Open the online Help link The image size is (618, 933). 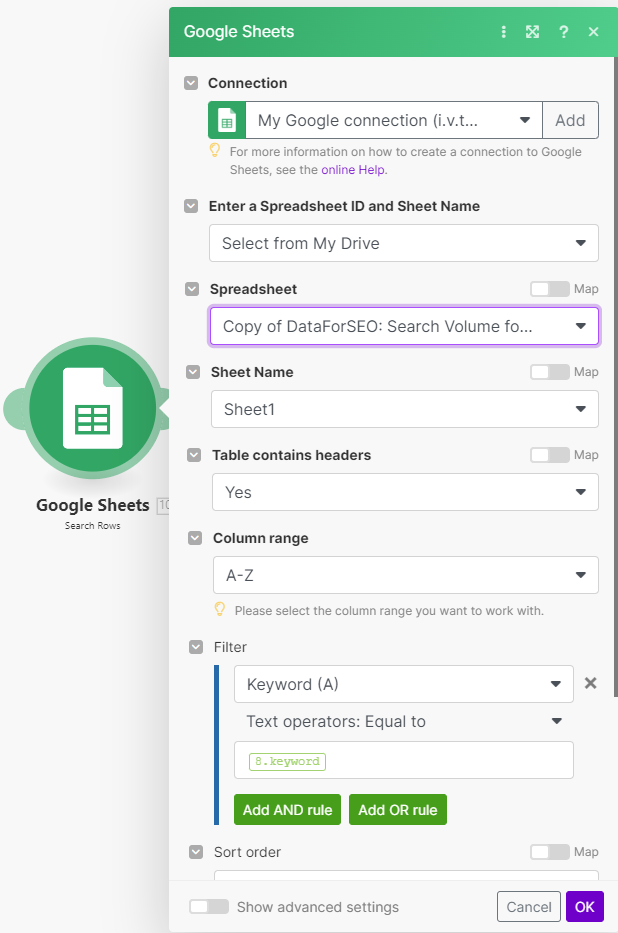[353, 170]
